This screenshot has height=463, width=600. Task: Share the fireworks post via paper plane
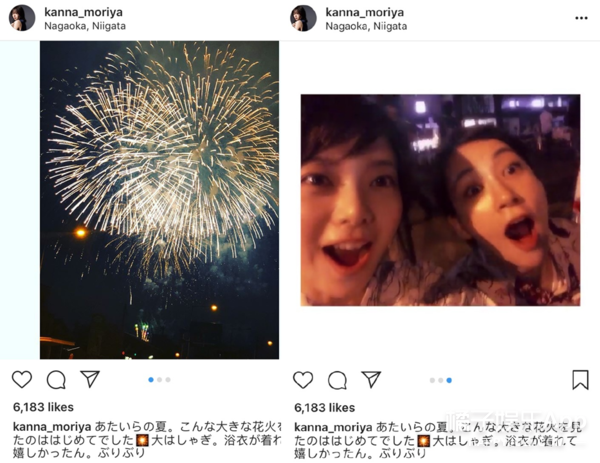click(90, 379)
